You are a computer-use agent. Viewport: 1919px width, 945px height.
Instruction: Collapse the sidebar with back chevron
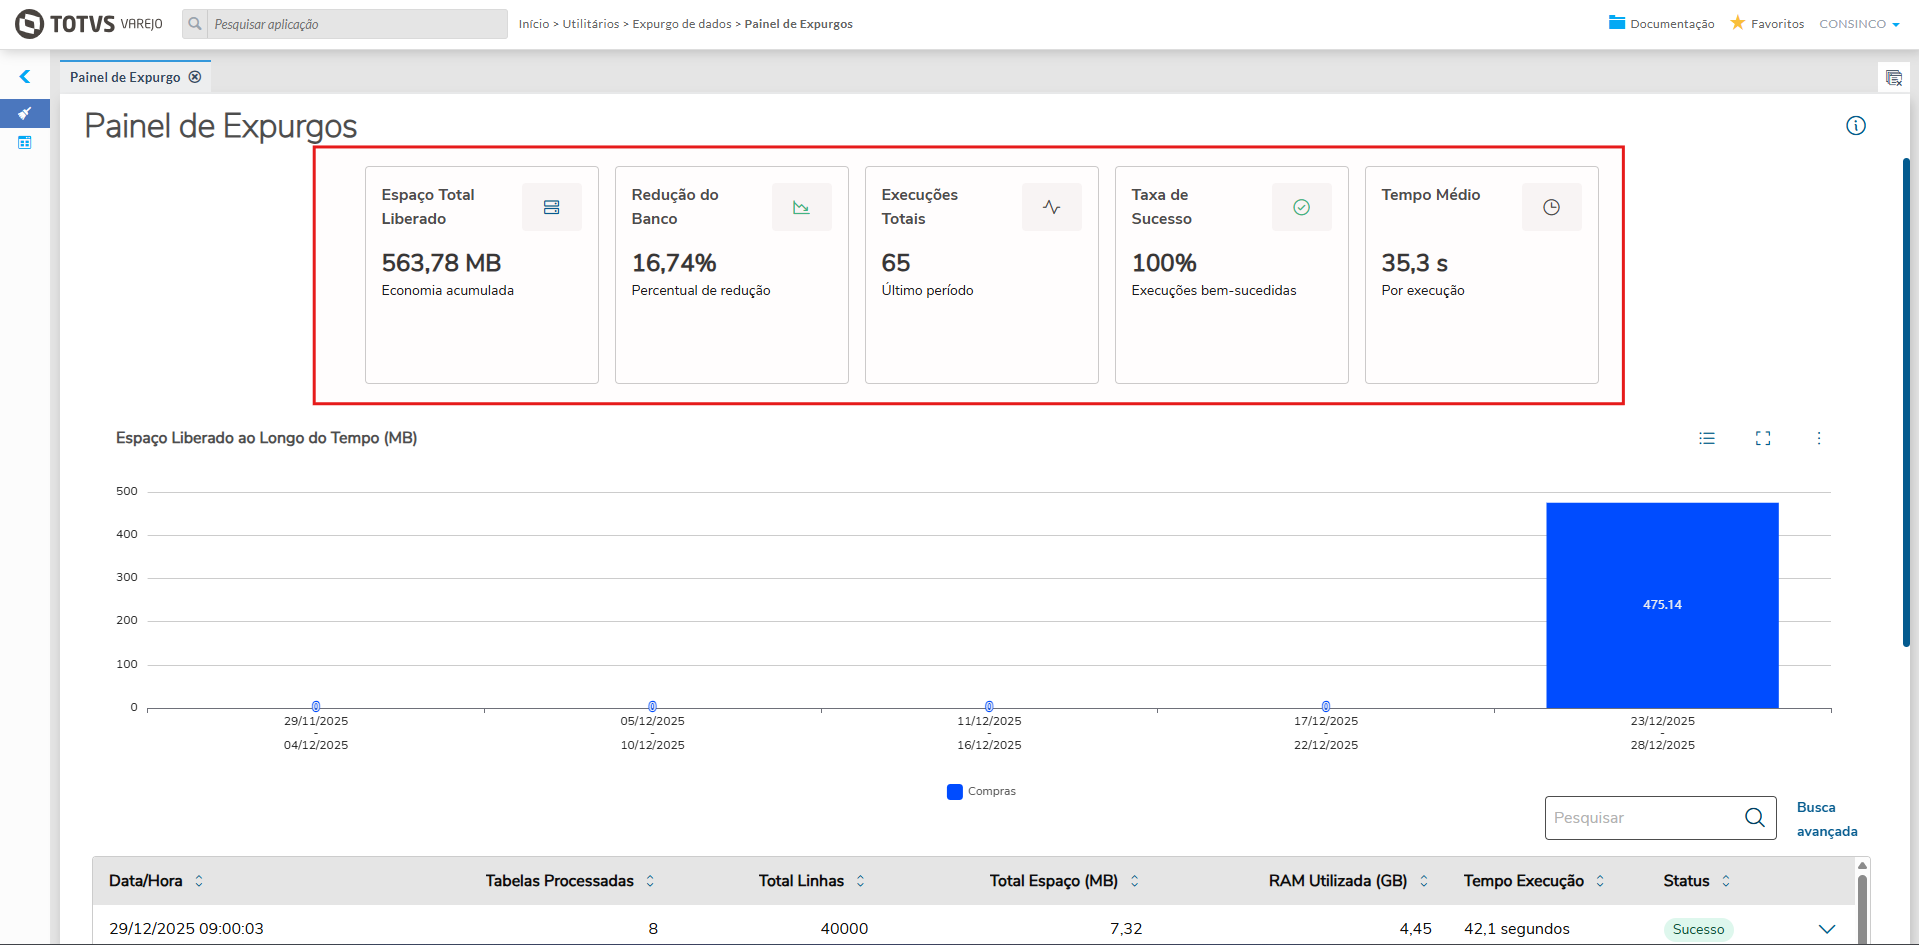pyautogui.click(x=25, y=76)
